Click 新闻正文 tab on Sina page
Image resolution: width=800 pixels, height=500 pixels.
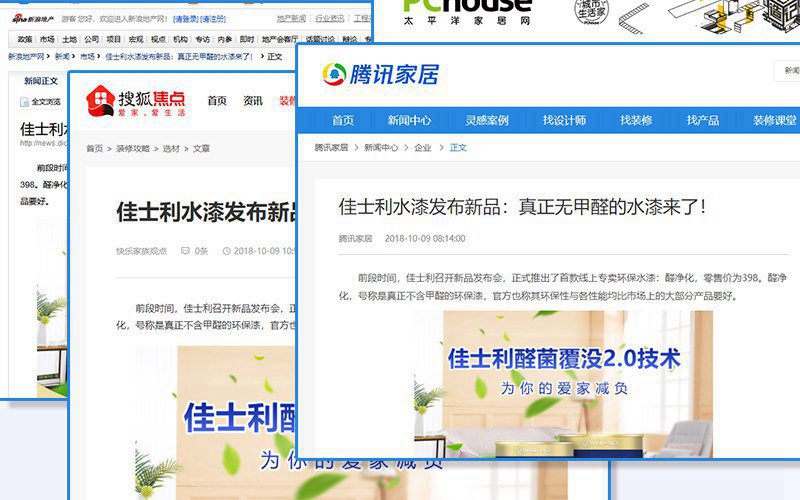point(41,81)
